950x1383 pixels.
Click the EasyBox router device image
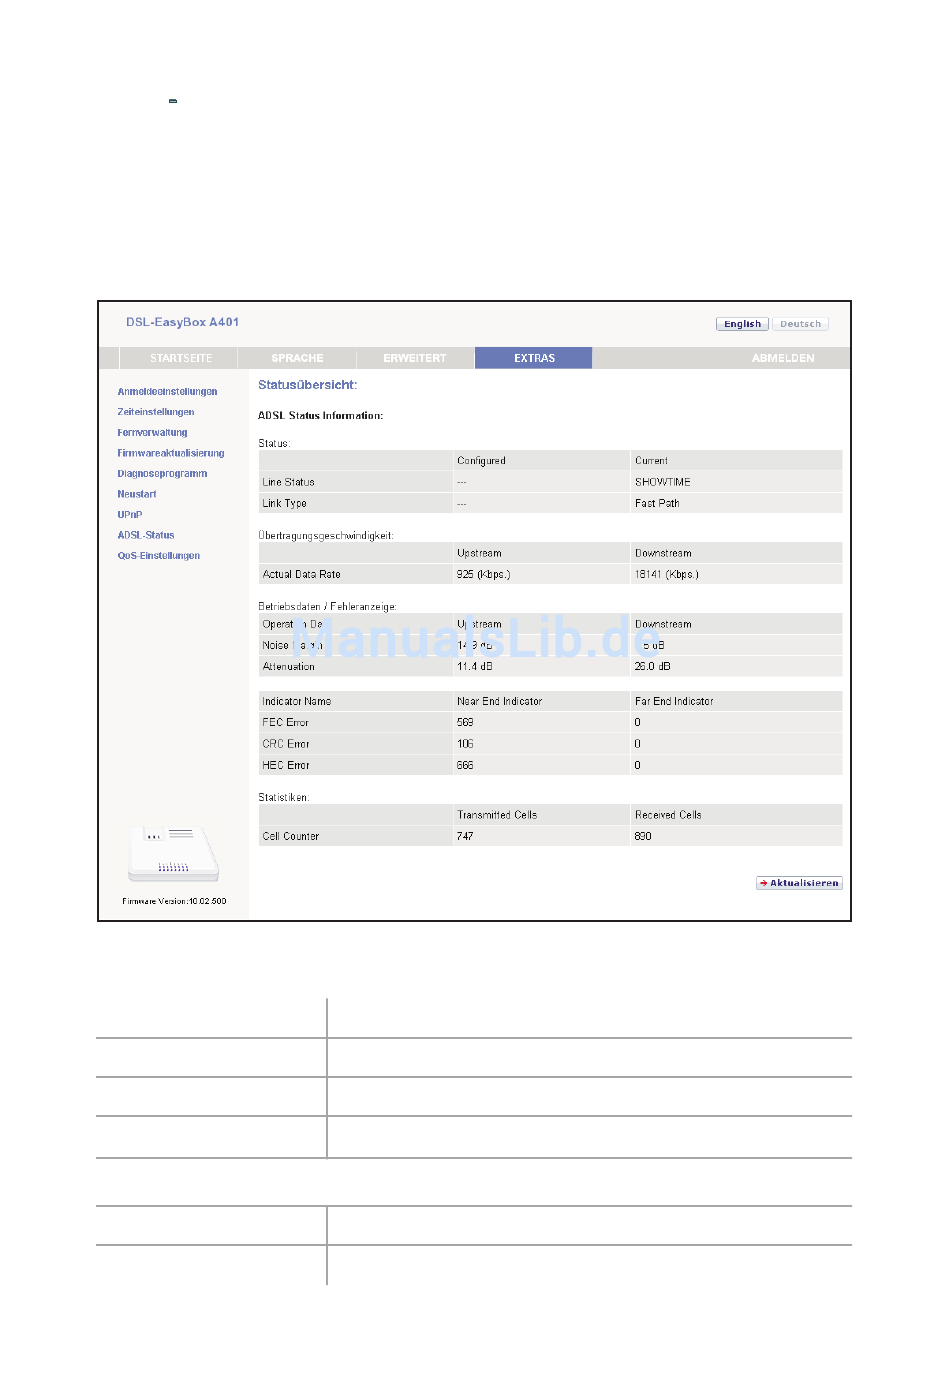(173, 854)
